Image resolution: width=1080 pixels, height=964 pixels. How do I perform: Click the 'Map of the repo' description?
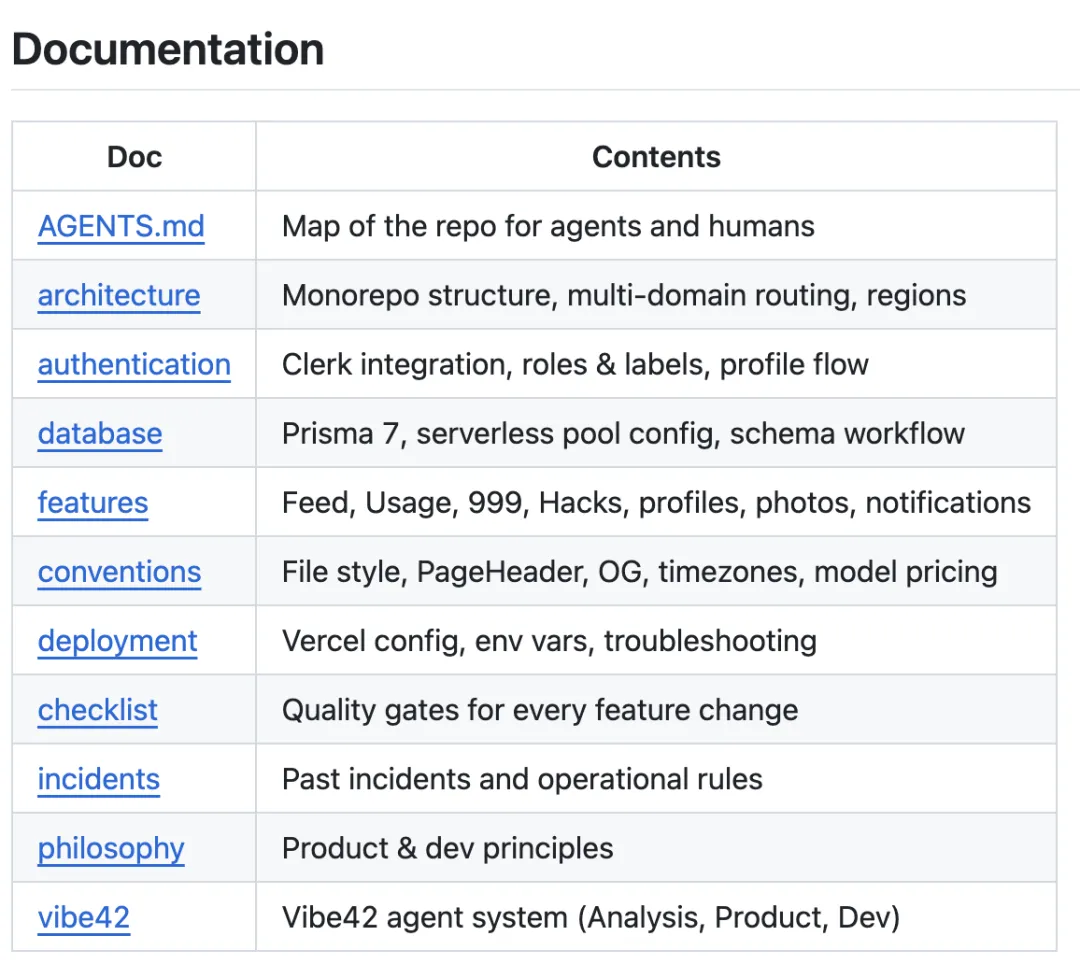tap(548, 226)
